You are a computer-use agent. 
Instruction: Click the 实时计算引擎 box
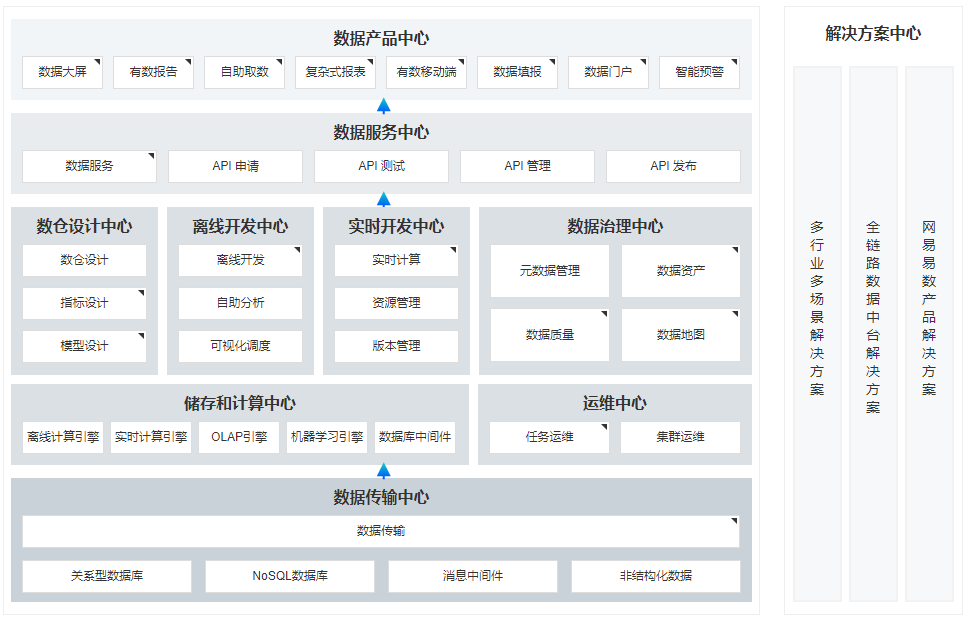pyautogui.click(x=151, y=438)
